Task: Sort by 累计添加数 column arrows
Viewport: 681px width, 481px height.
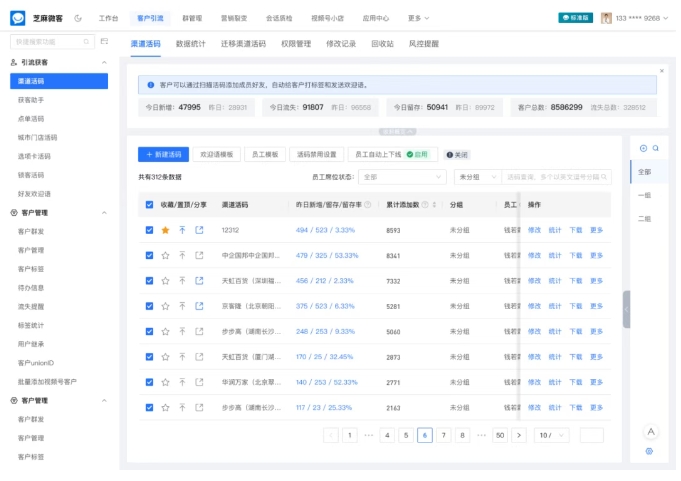Action: (434, 205)
